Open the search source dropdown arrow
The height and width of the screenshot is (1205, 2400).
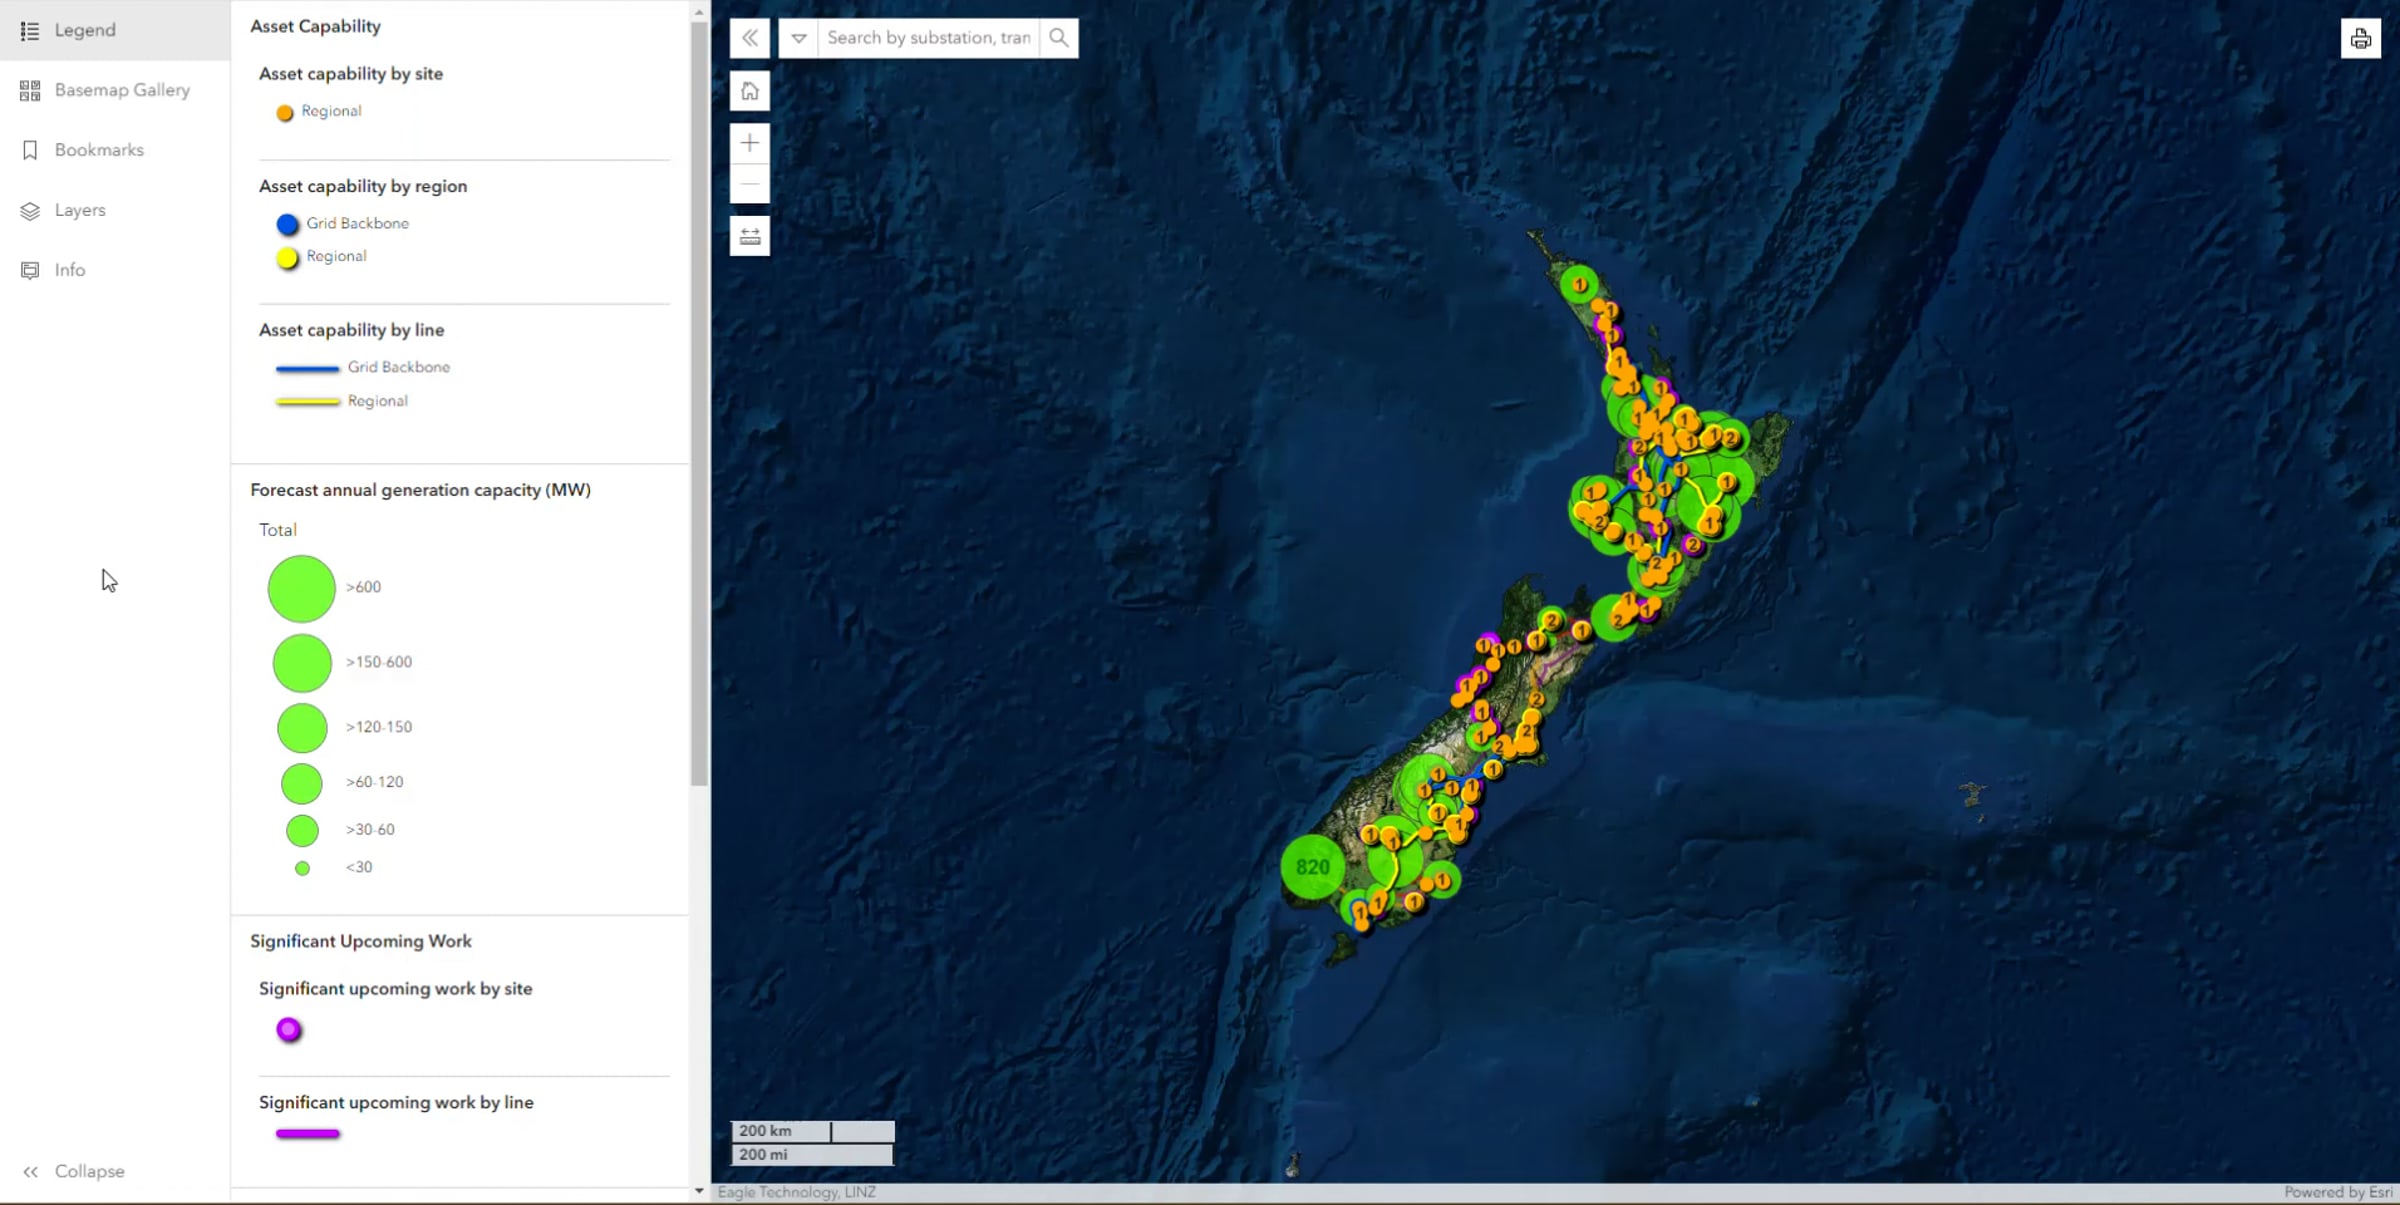click(798, 38)
